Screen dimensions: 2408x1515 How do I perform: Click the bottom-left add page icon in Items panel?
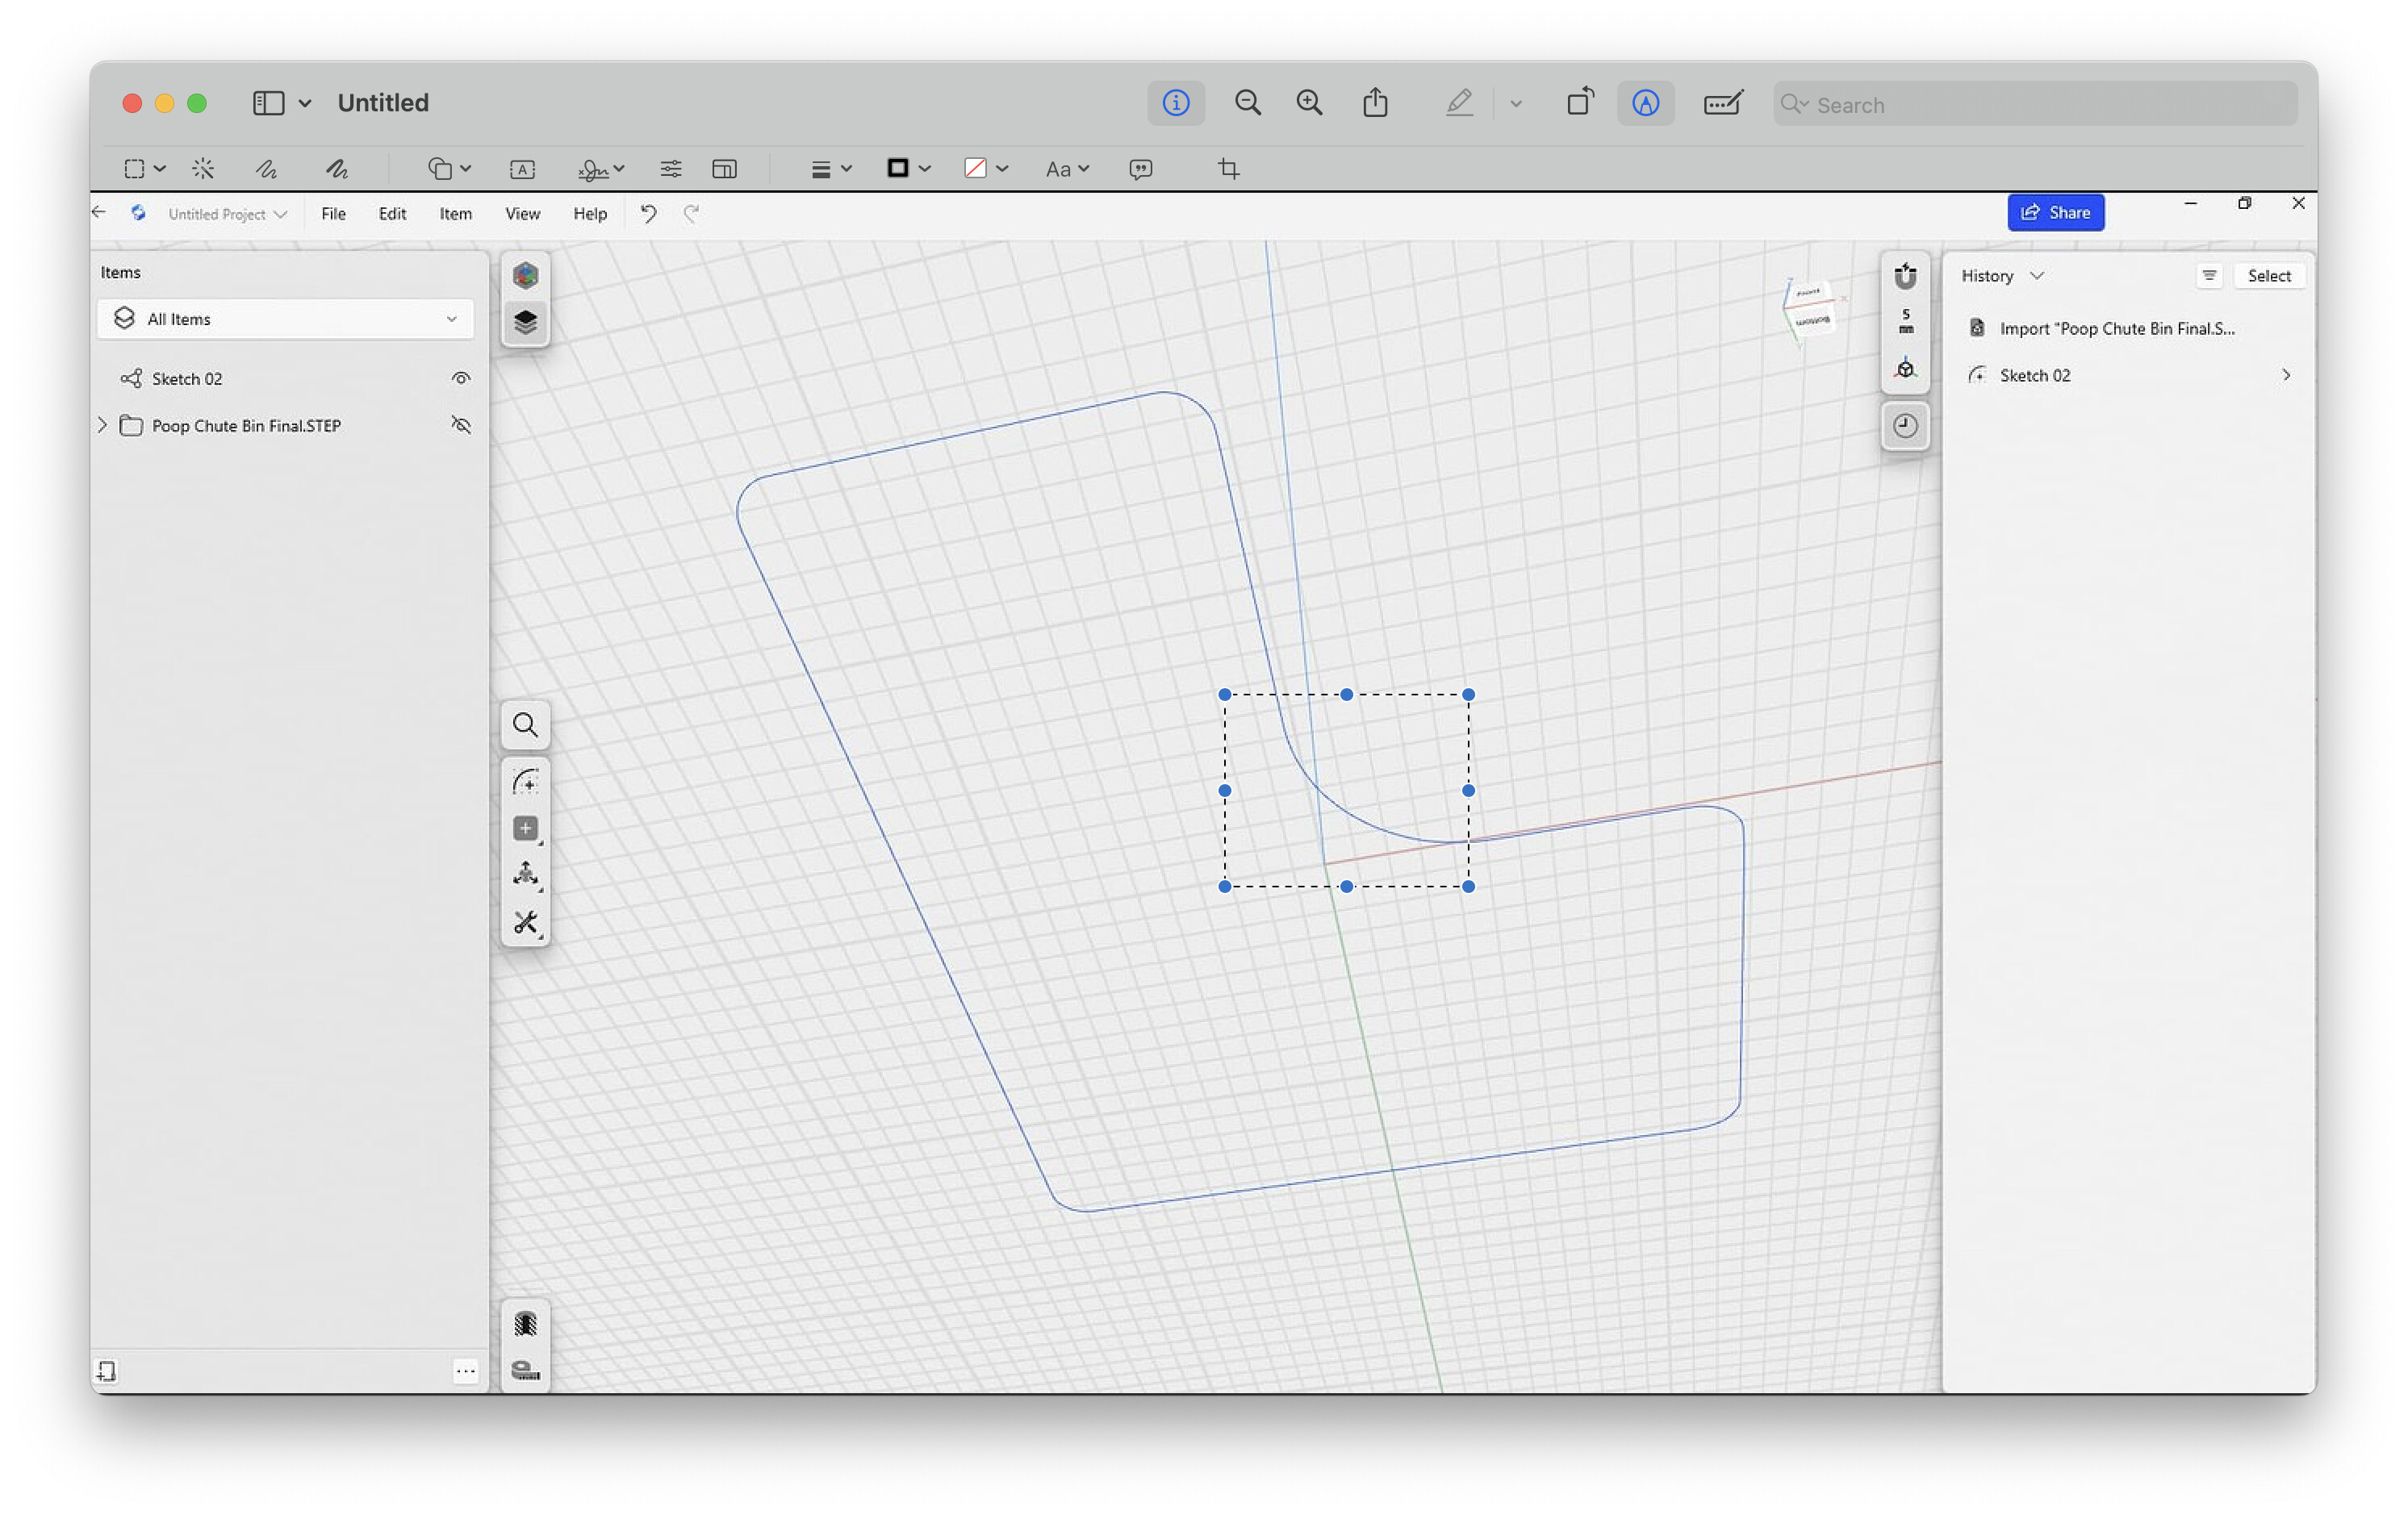coord(106,1371)
